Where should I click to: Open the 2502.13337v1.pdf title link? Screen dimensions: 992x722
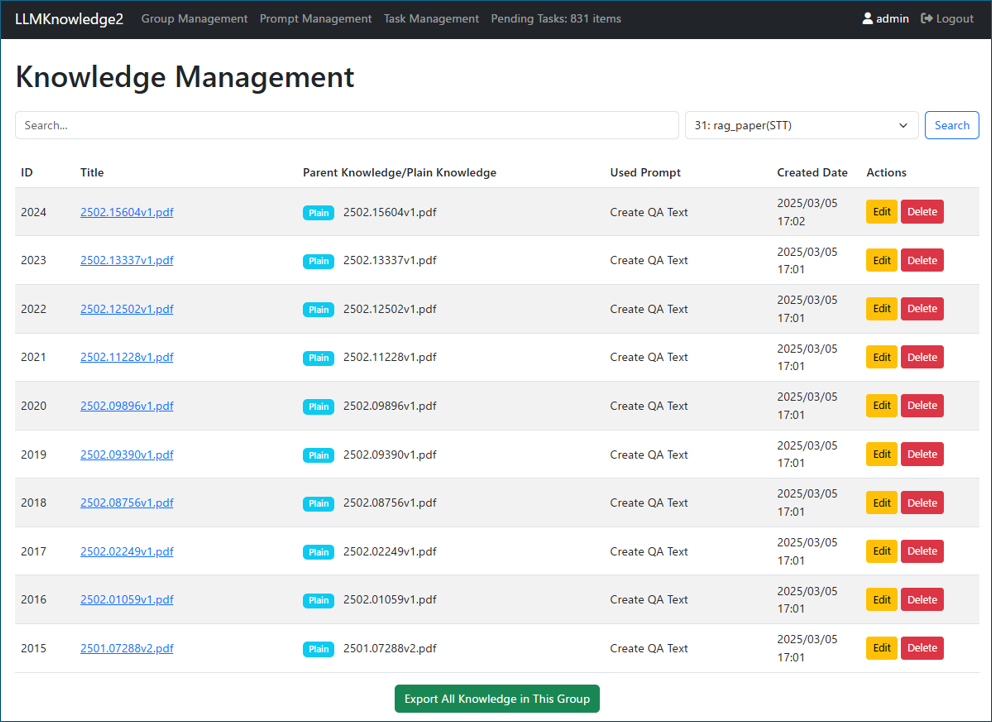(126, 260)
